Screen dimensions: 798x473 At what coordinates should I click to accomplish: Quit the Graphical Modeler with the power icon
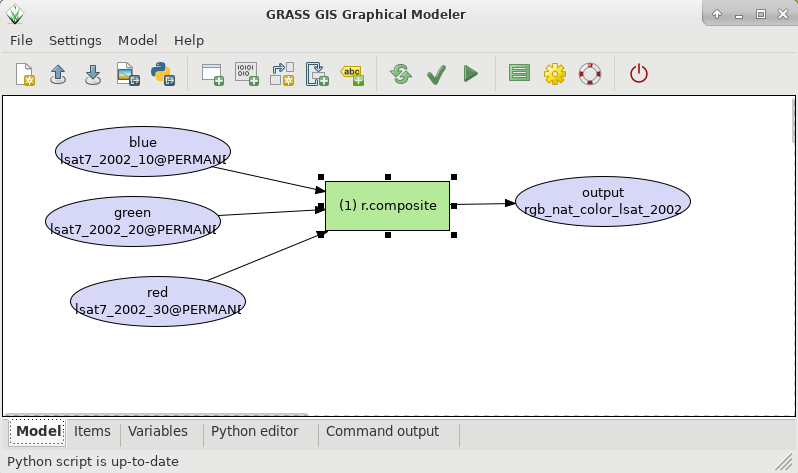tap(639, 74)
